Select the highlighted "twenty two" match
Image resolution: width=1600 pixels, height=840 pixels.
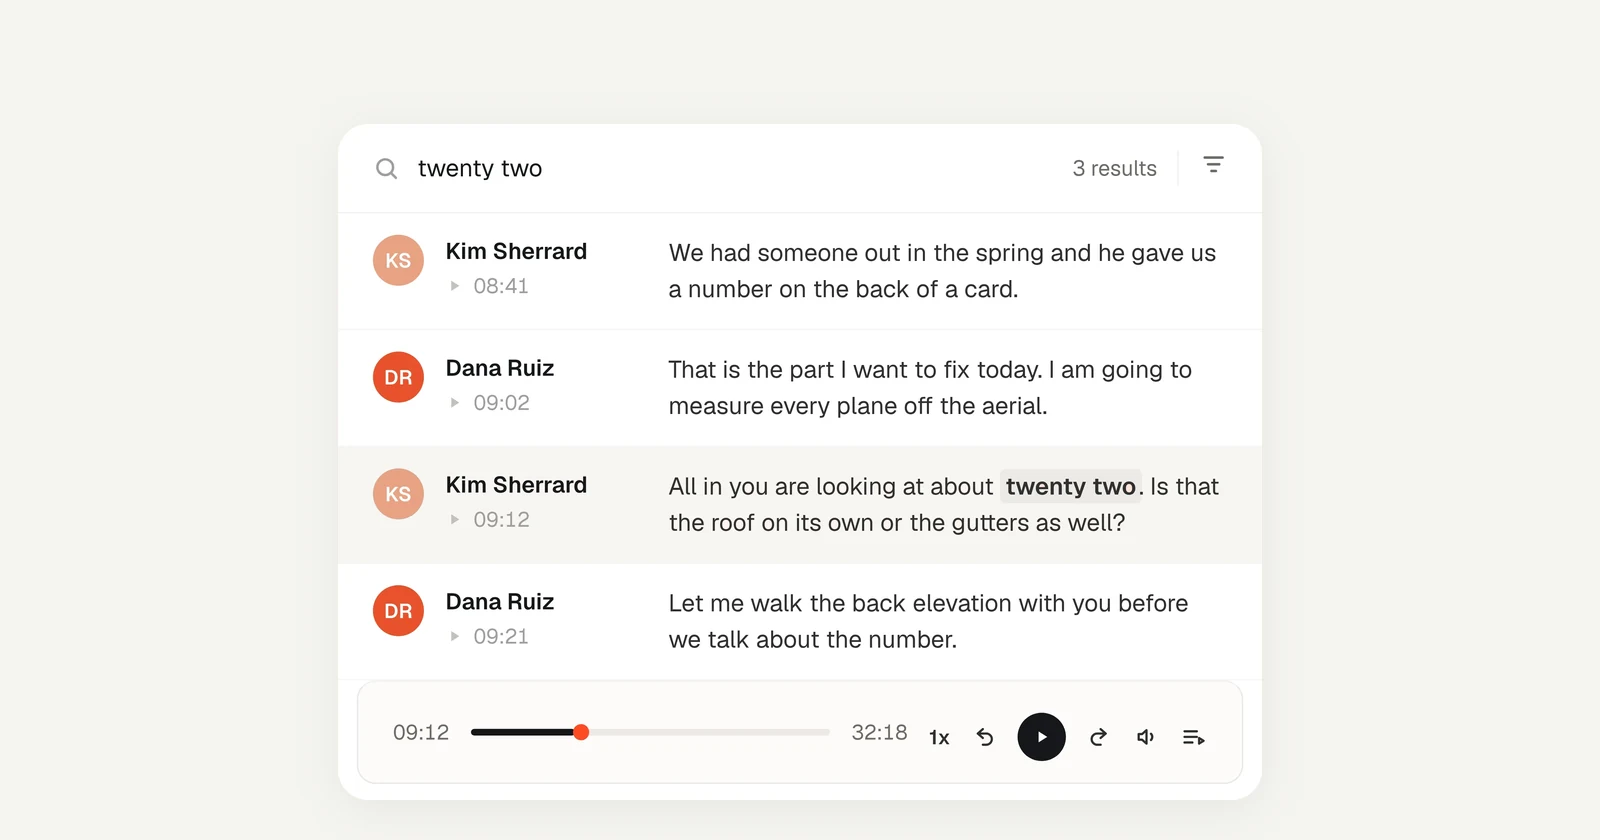(x=1071, y=486)
